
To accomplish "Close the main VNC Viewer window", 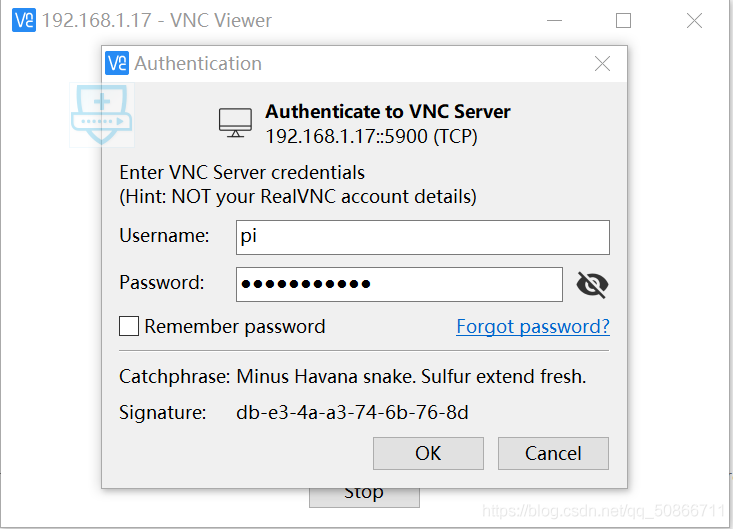I will point(694,21).
